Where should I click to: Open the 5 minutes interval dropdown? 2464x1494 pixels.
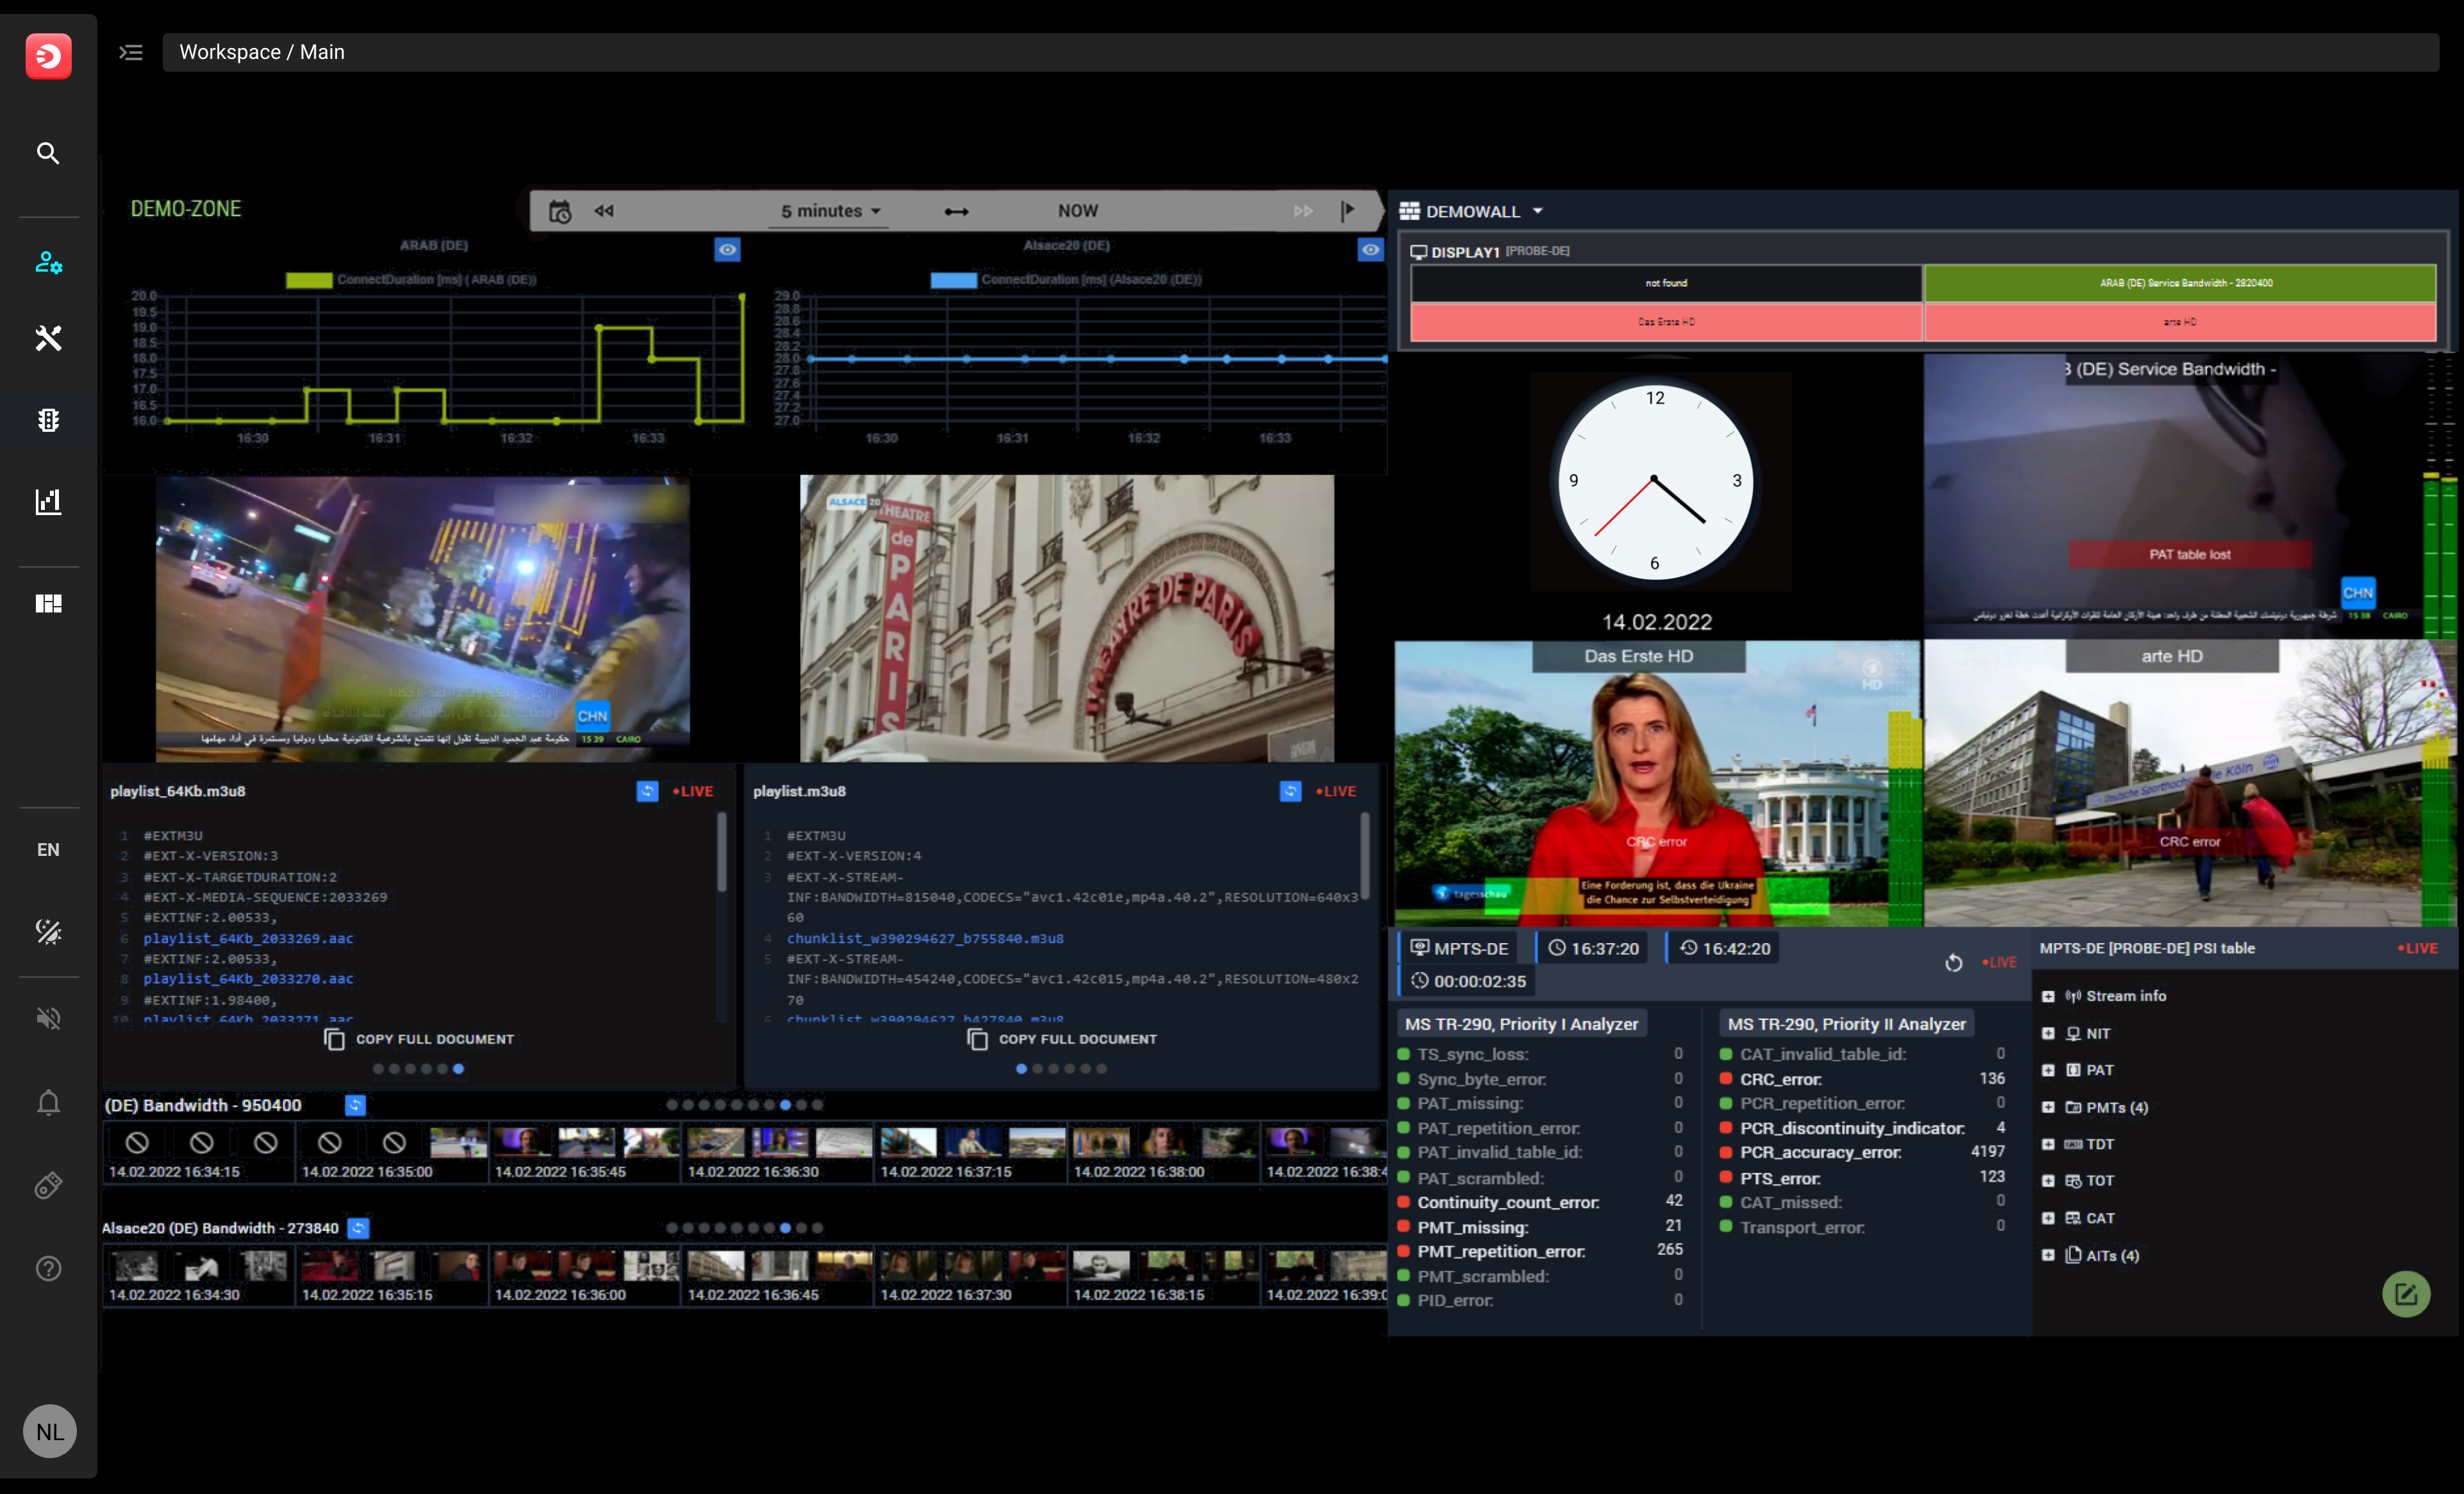[x=830, y=211]
